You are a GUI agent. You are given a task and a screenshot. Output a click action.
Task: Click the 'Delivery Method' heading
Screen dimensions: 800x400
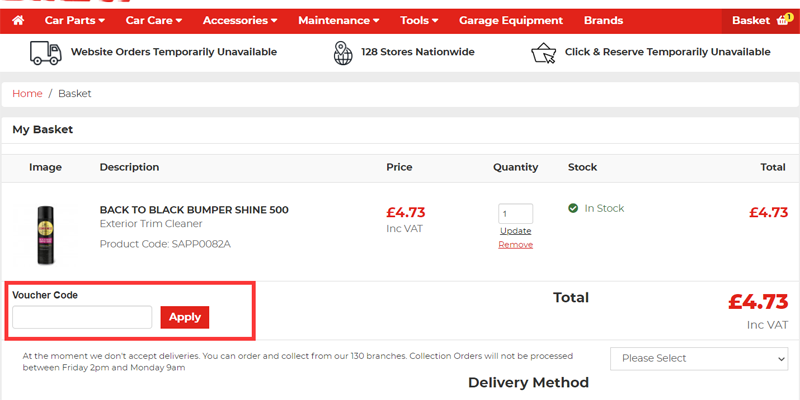tap(528, 383)
